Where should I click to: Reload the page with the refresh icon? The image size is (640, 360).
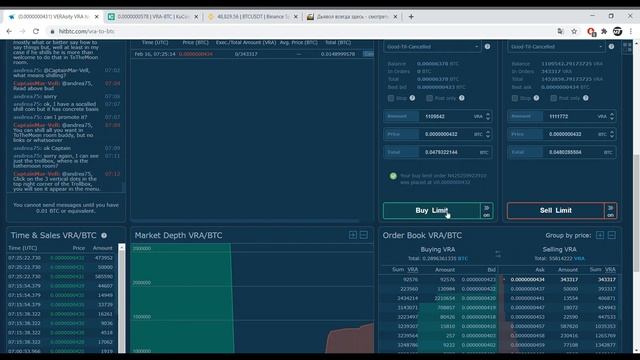point(36,31)
